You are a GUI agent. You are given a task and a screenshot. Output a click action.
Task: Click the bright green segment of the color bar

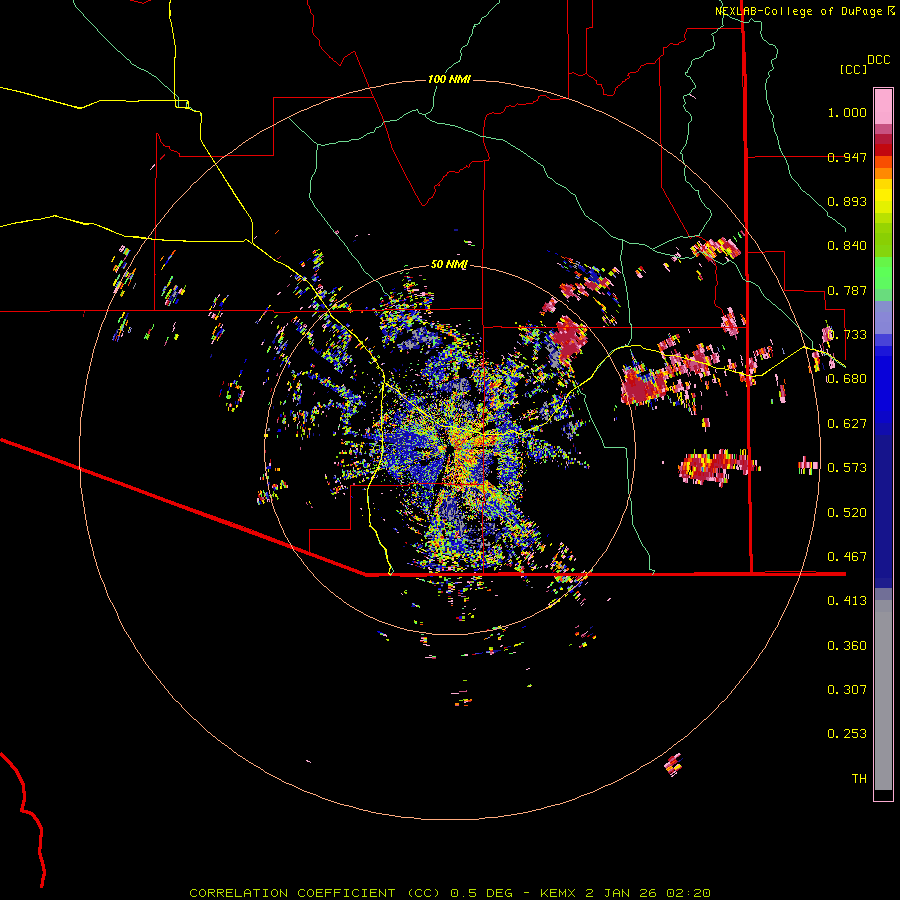pos(883,273)
